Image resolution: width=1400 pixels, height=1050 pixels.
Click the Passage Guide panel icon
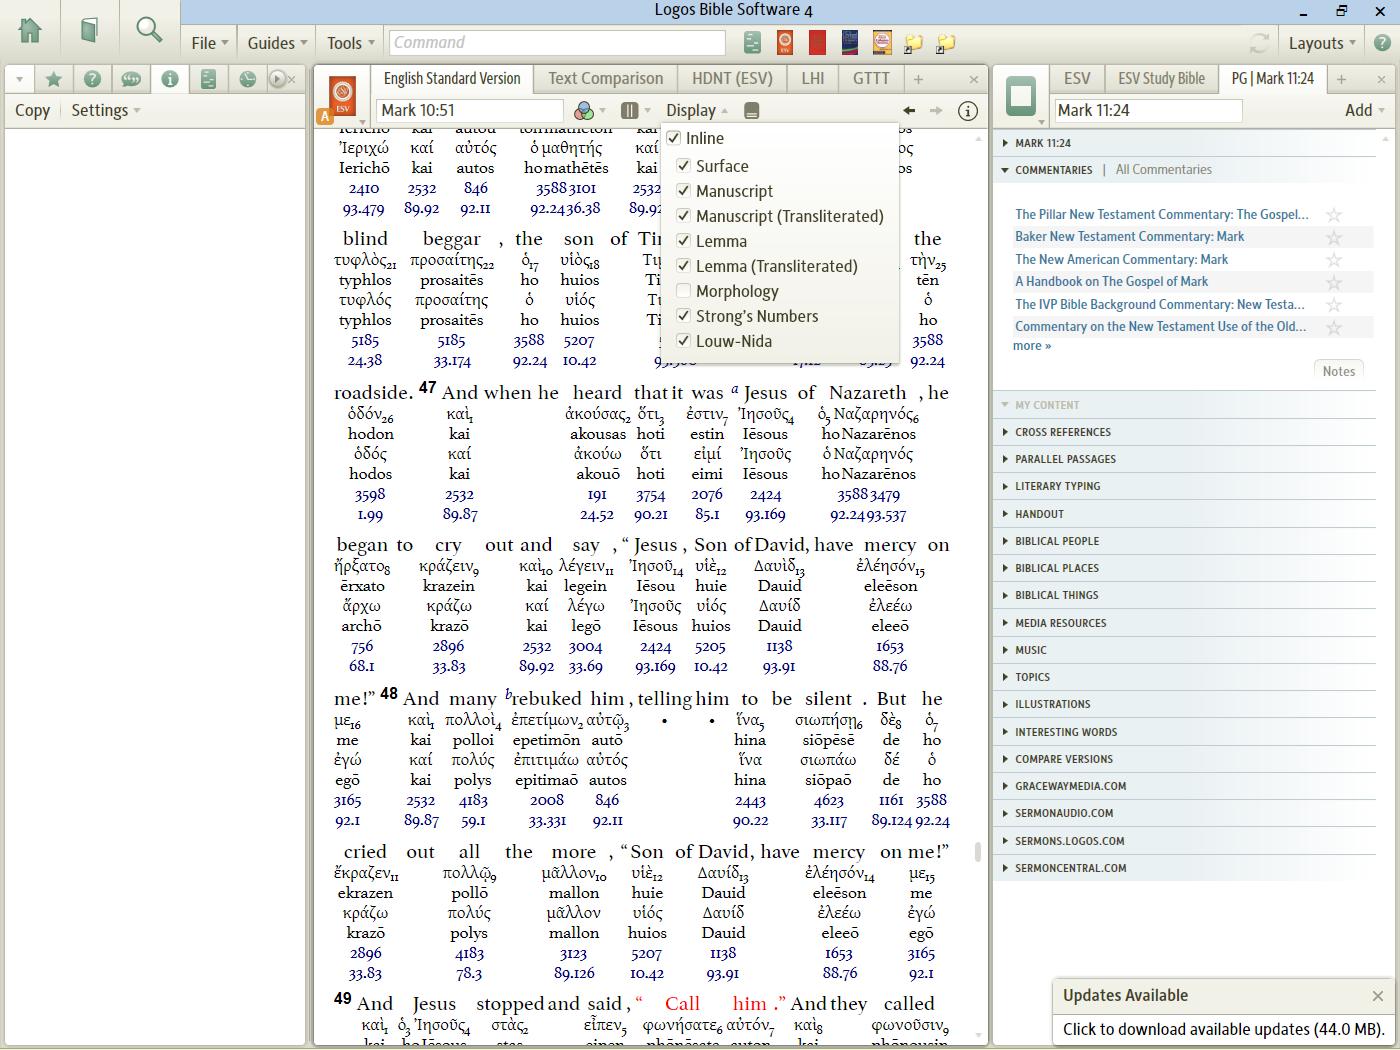[1021, 96]
